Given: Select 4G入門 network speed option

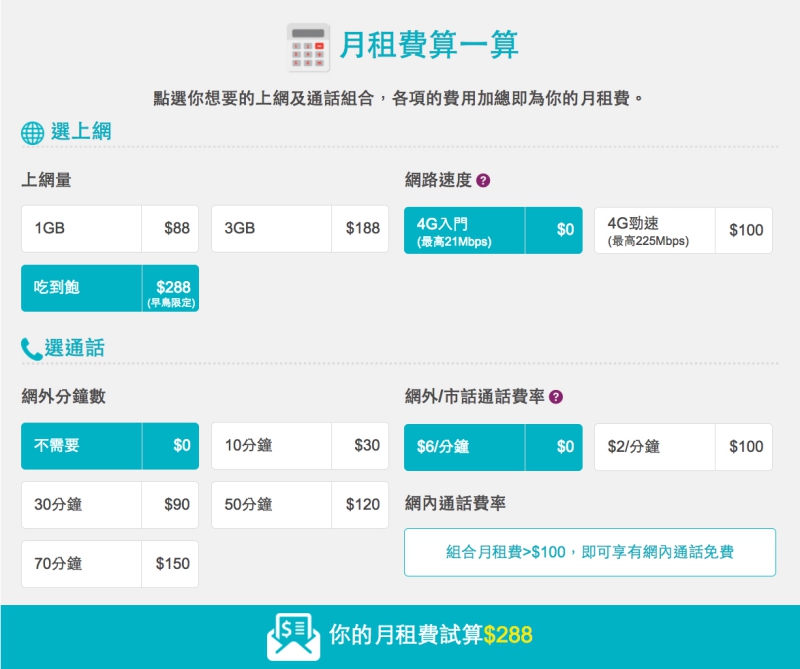Looking at the screenshot, I should point(493,230).
